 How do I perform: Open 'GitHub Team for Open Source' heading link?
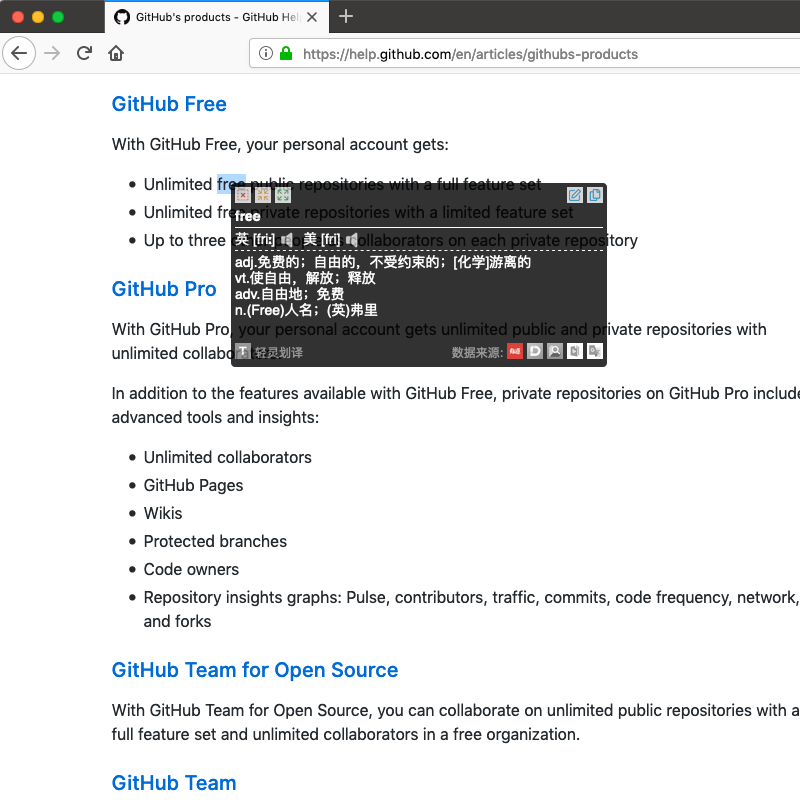click(255, 670)
